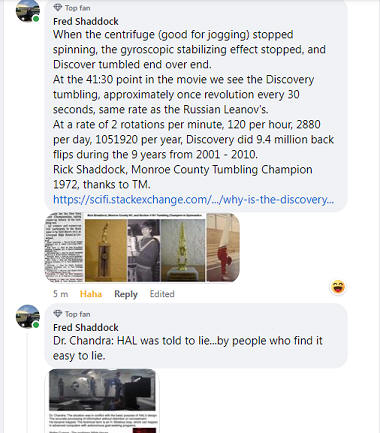
Task: Toggle the Haha reaction on the comment
Action: [x=91, y=294]
